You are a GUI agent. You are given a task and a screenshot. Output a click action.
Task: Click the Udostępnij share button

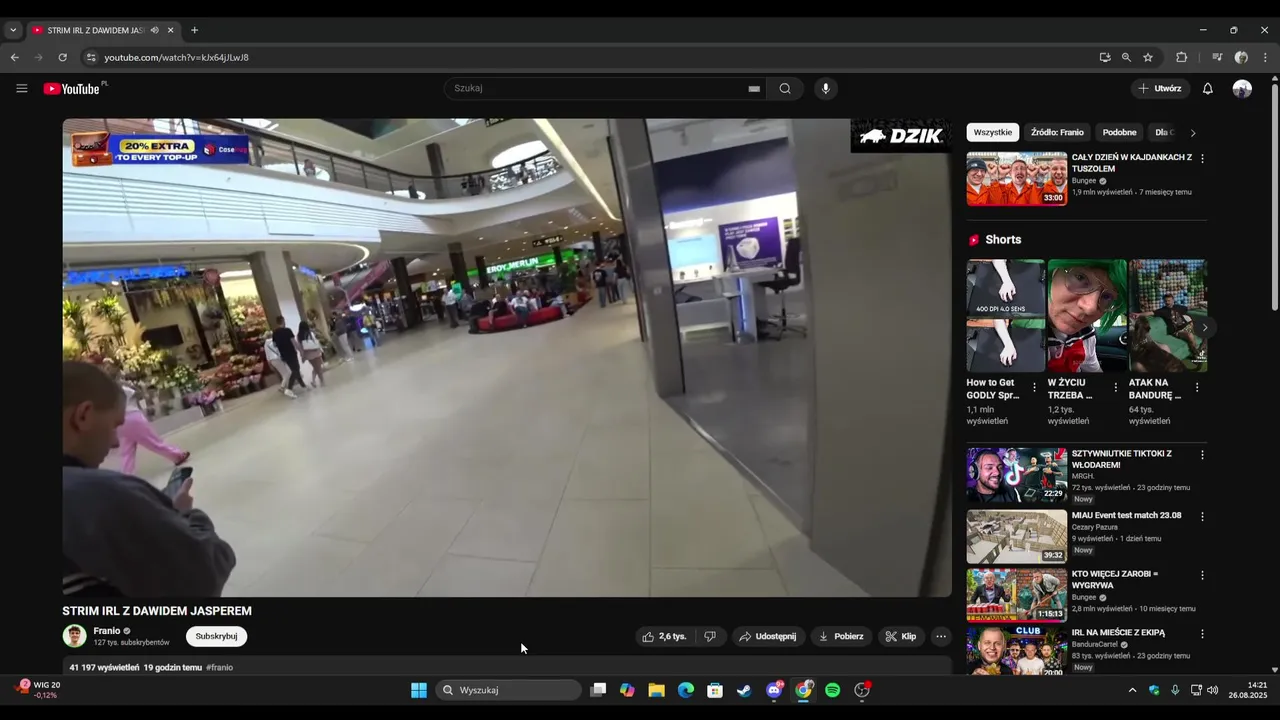point(767,636)
